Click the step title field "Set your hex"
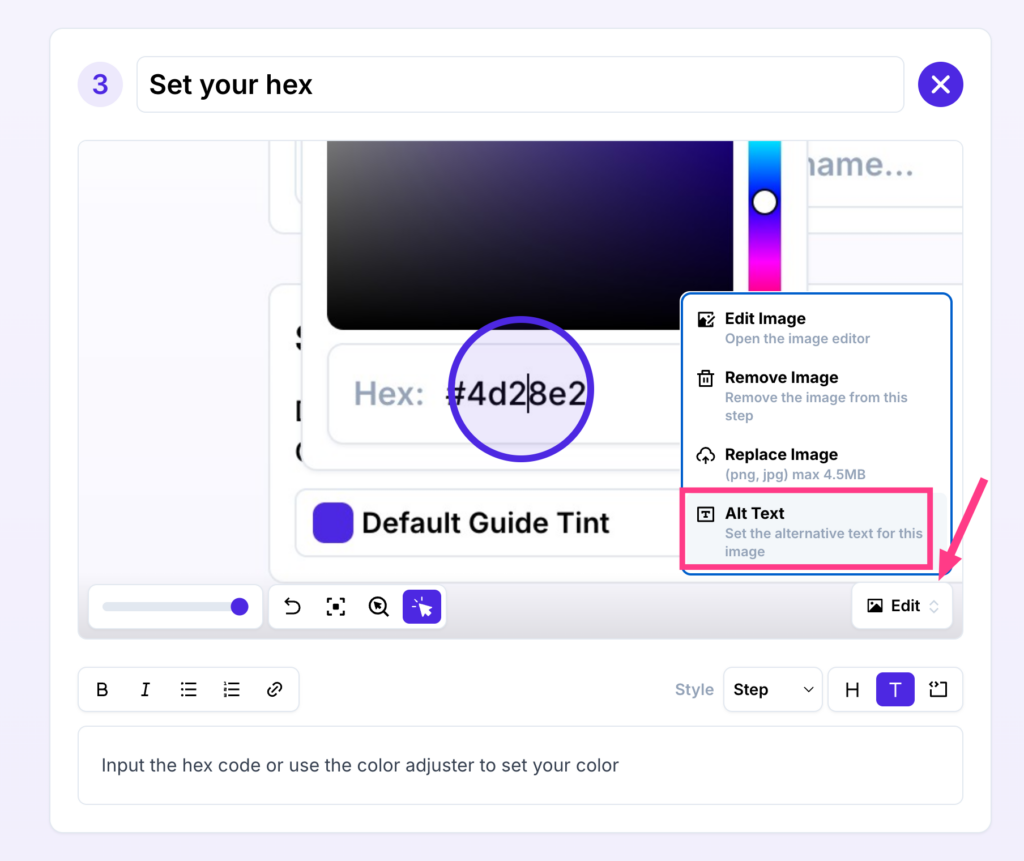The height and width of the screenshot is (861, 1024). [x=519, y=85]
